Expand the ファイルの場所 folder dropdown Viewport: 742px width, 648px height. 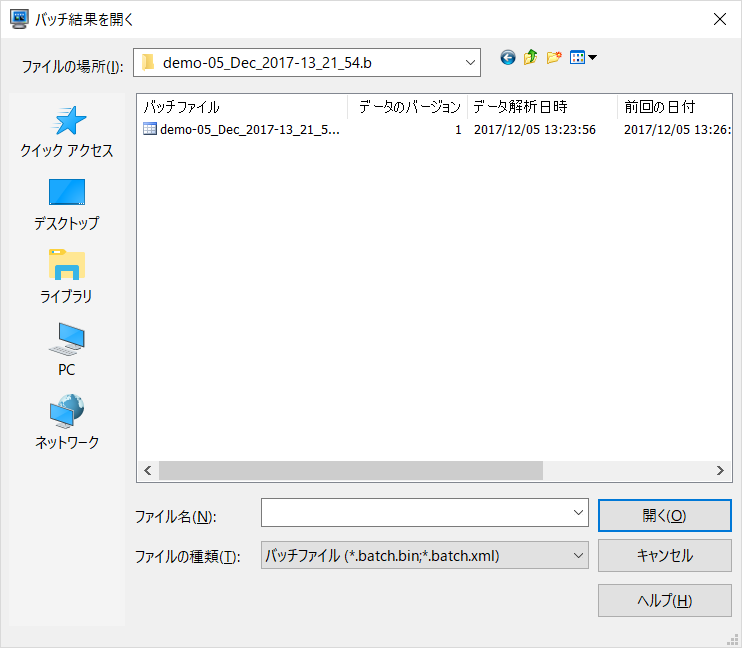(470, 62)
